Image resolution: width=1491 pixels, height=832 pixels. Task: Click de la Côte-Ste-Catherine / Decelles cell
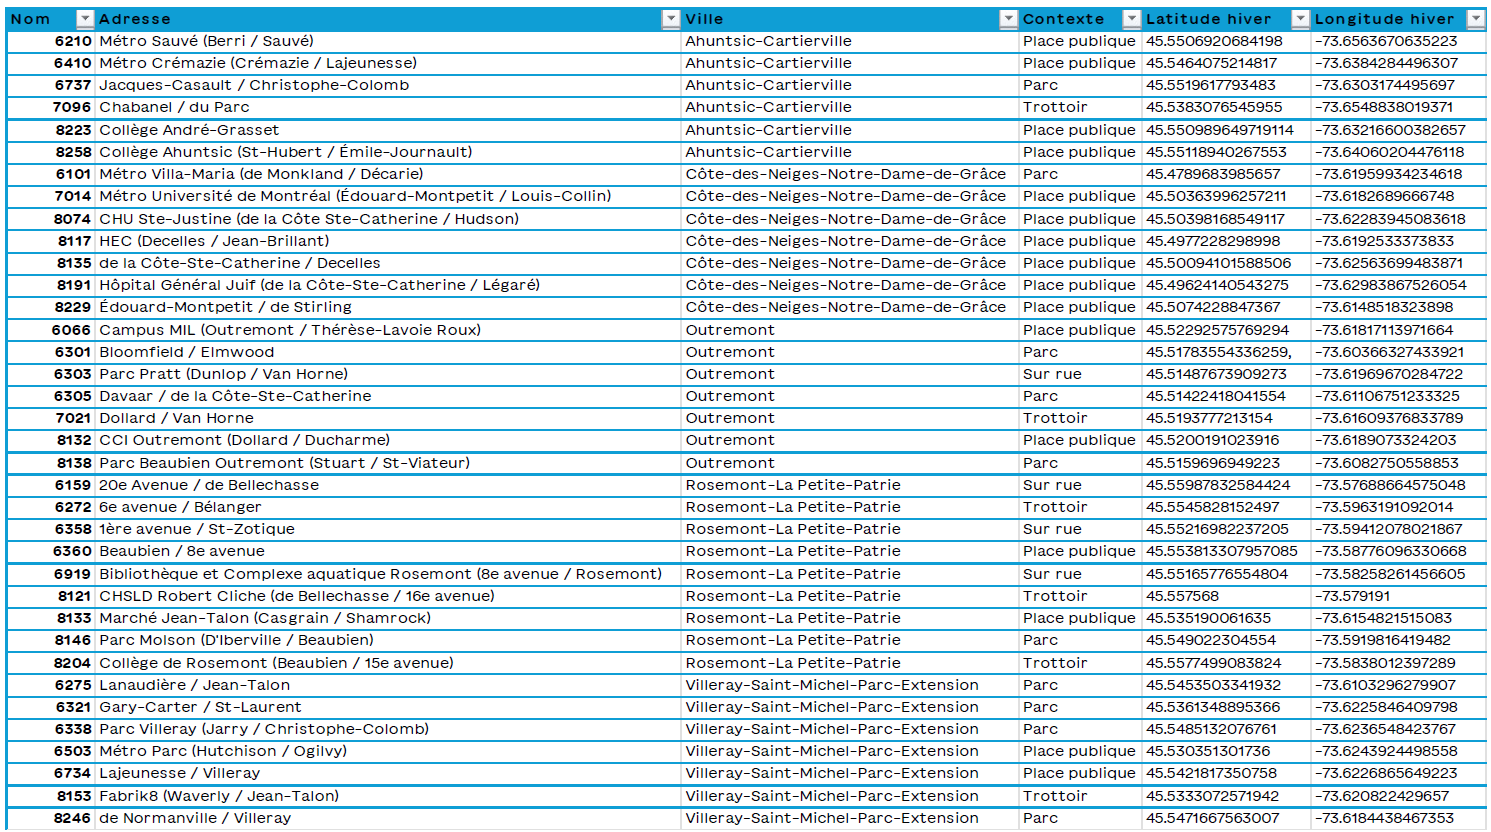[x=388, y=263]
